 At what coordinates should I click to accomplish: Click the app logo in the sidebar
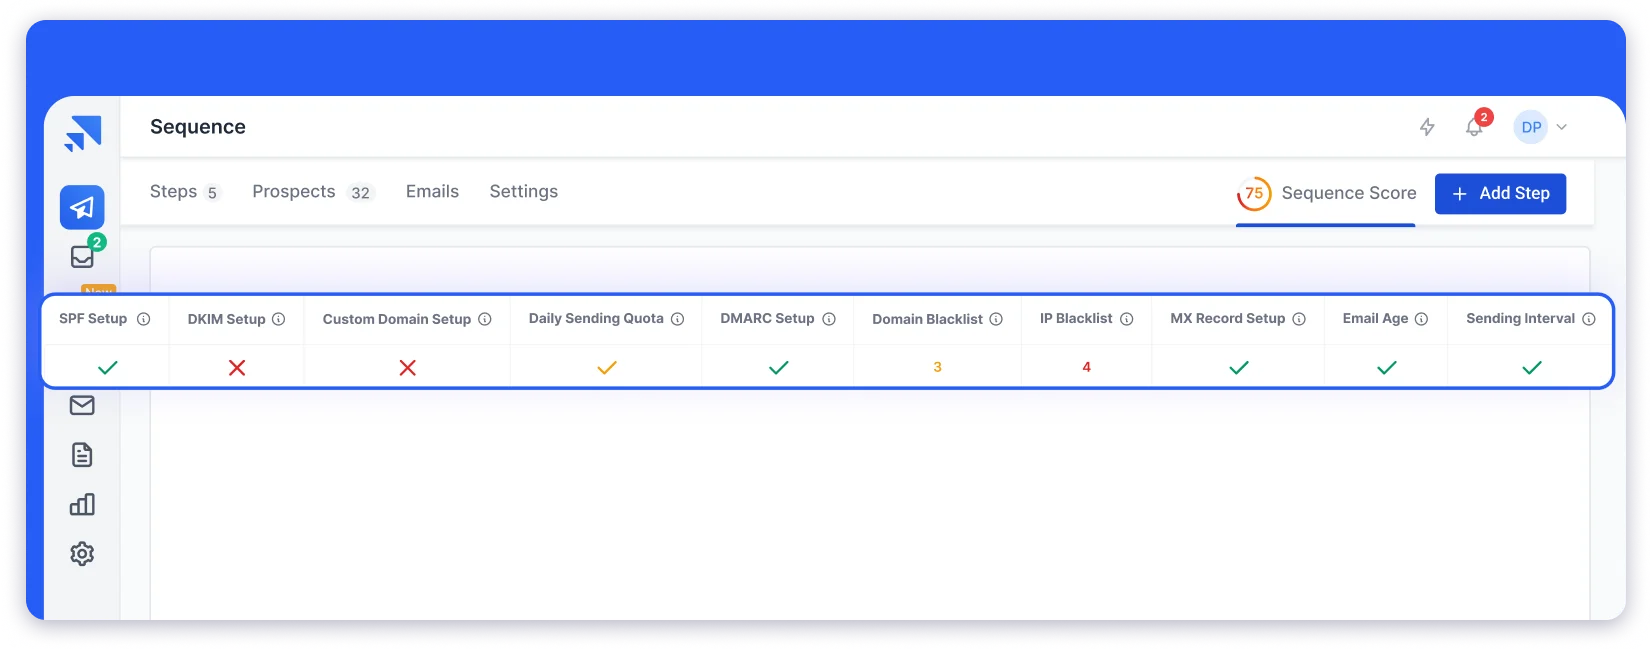coord(83,133)
